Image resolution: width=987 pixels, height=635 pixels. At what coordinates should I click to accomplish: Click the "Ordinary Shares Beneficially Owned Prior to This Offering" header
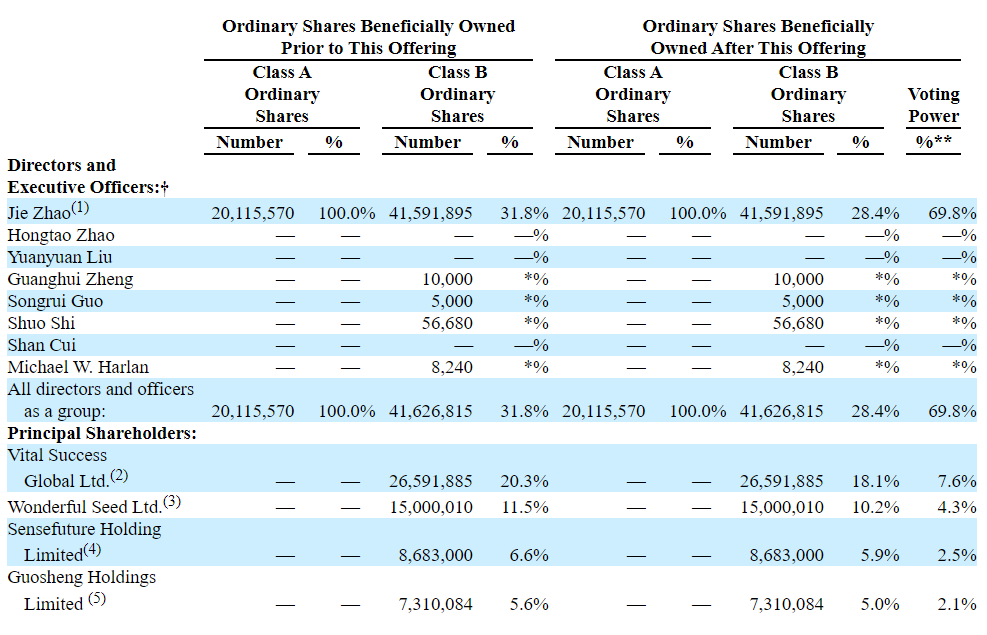pos(368,37)
